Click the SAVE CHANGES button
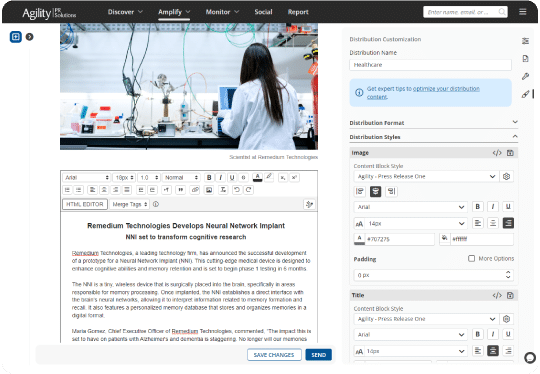The width and height of the screenshot is (540, 374). point(274,355)
